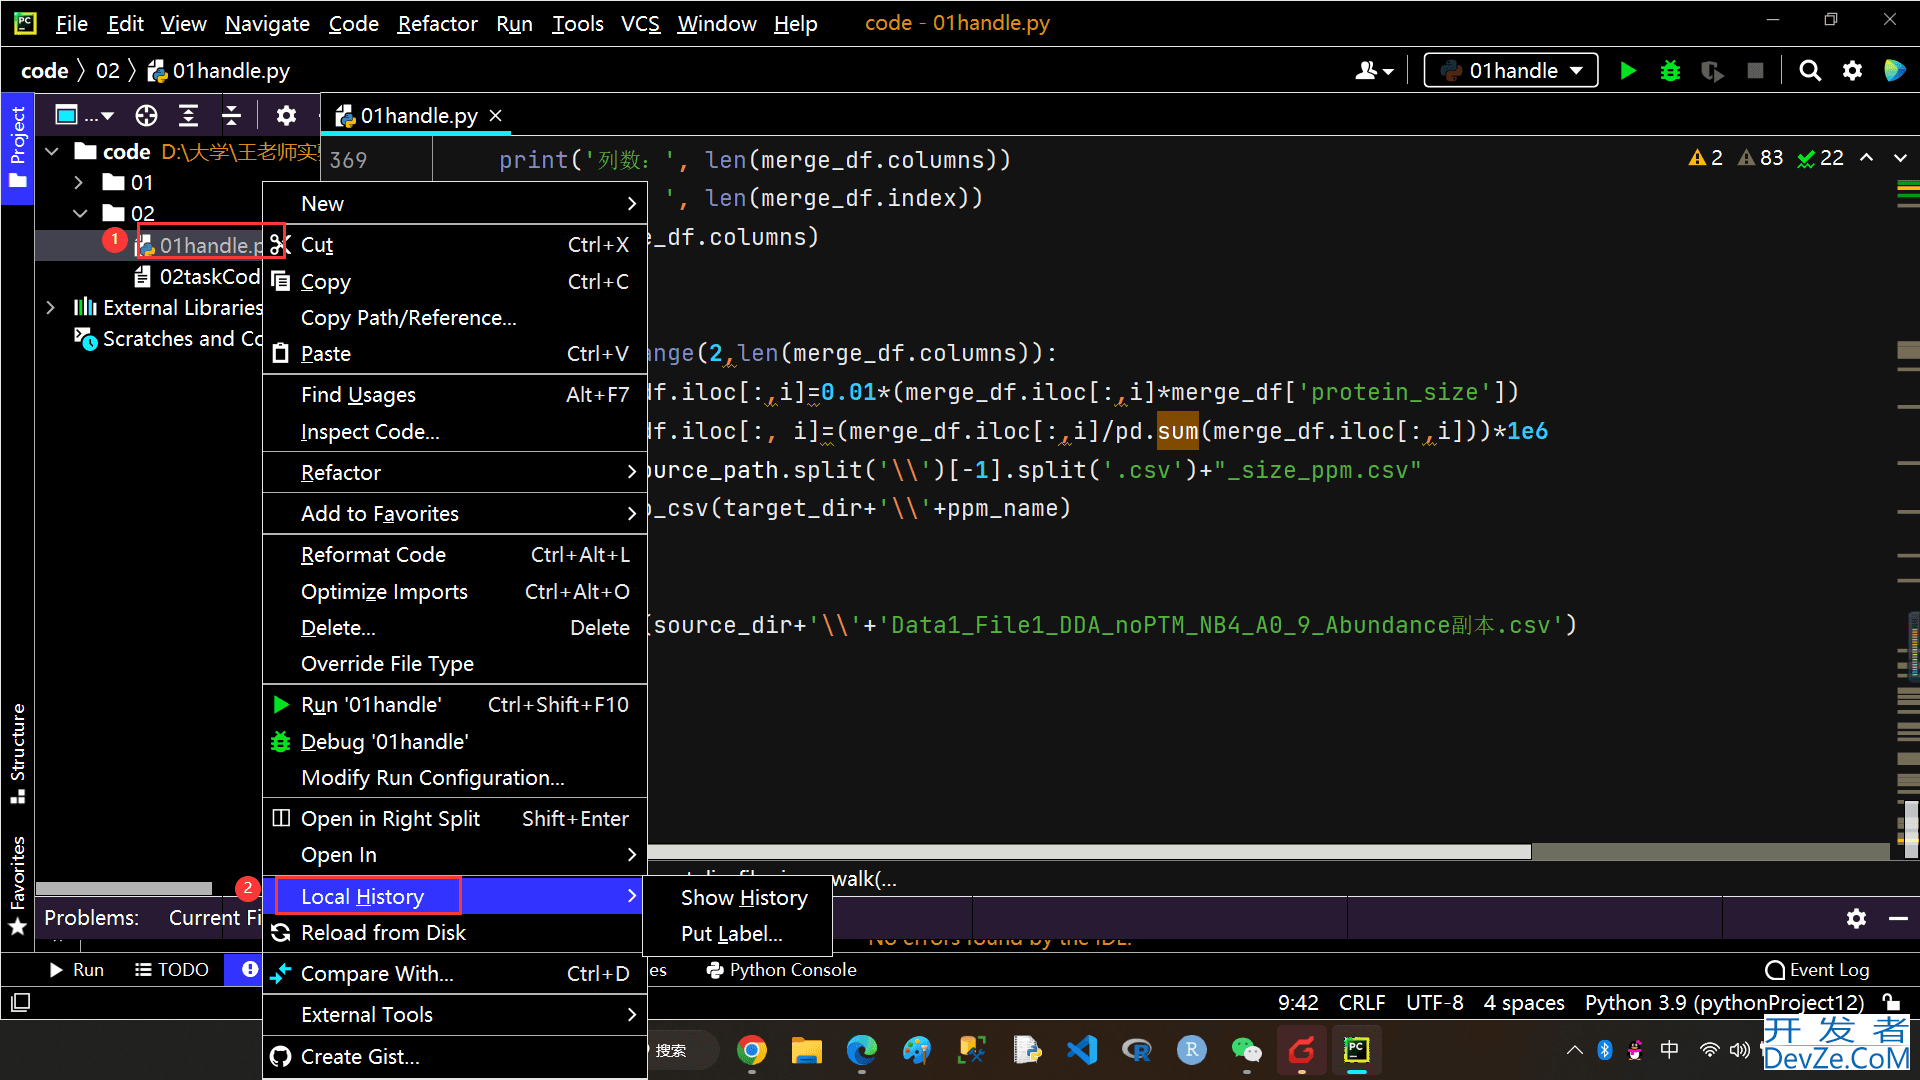Expand the External Libraries tree item

click(50, 307)
